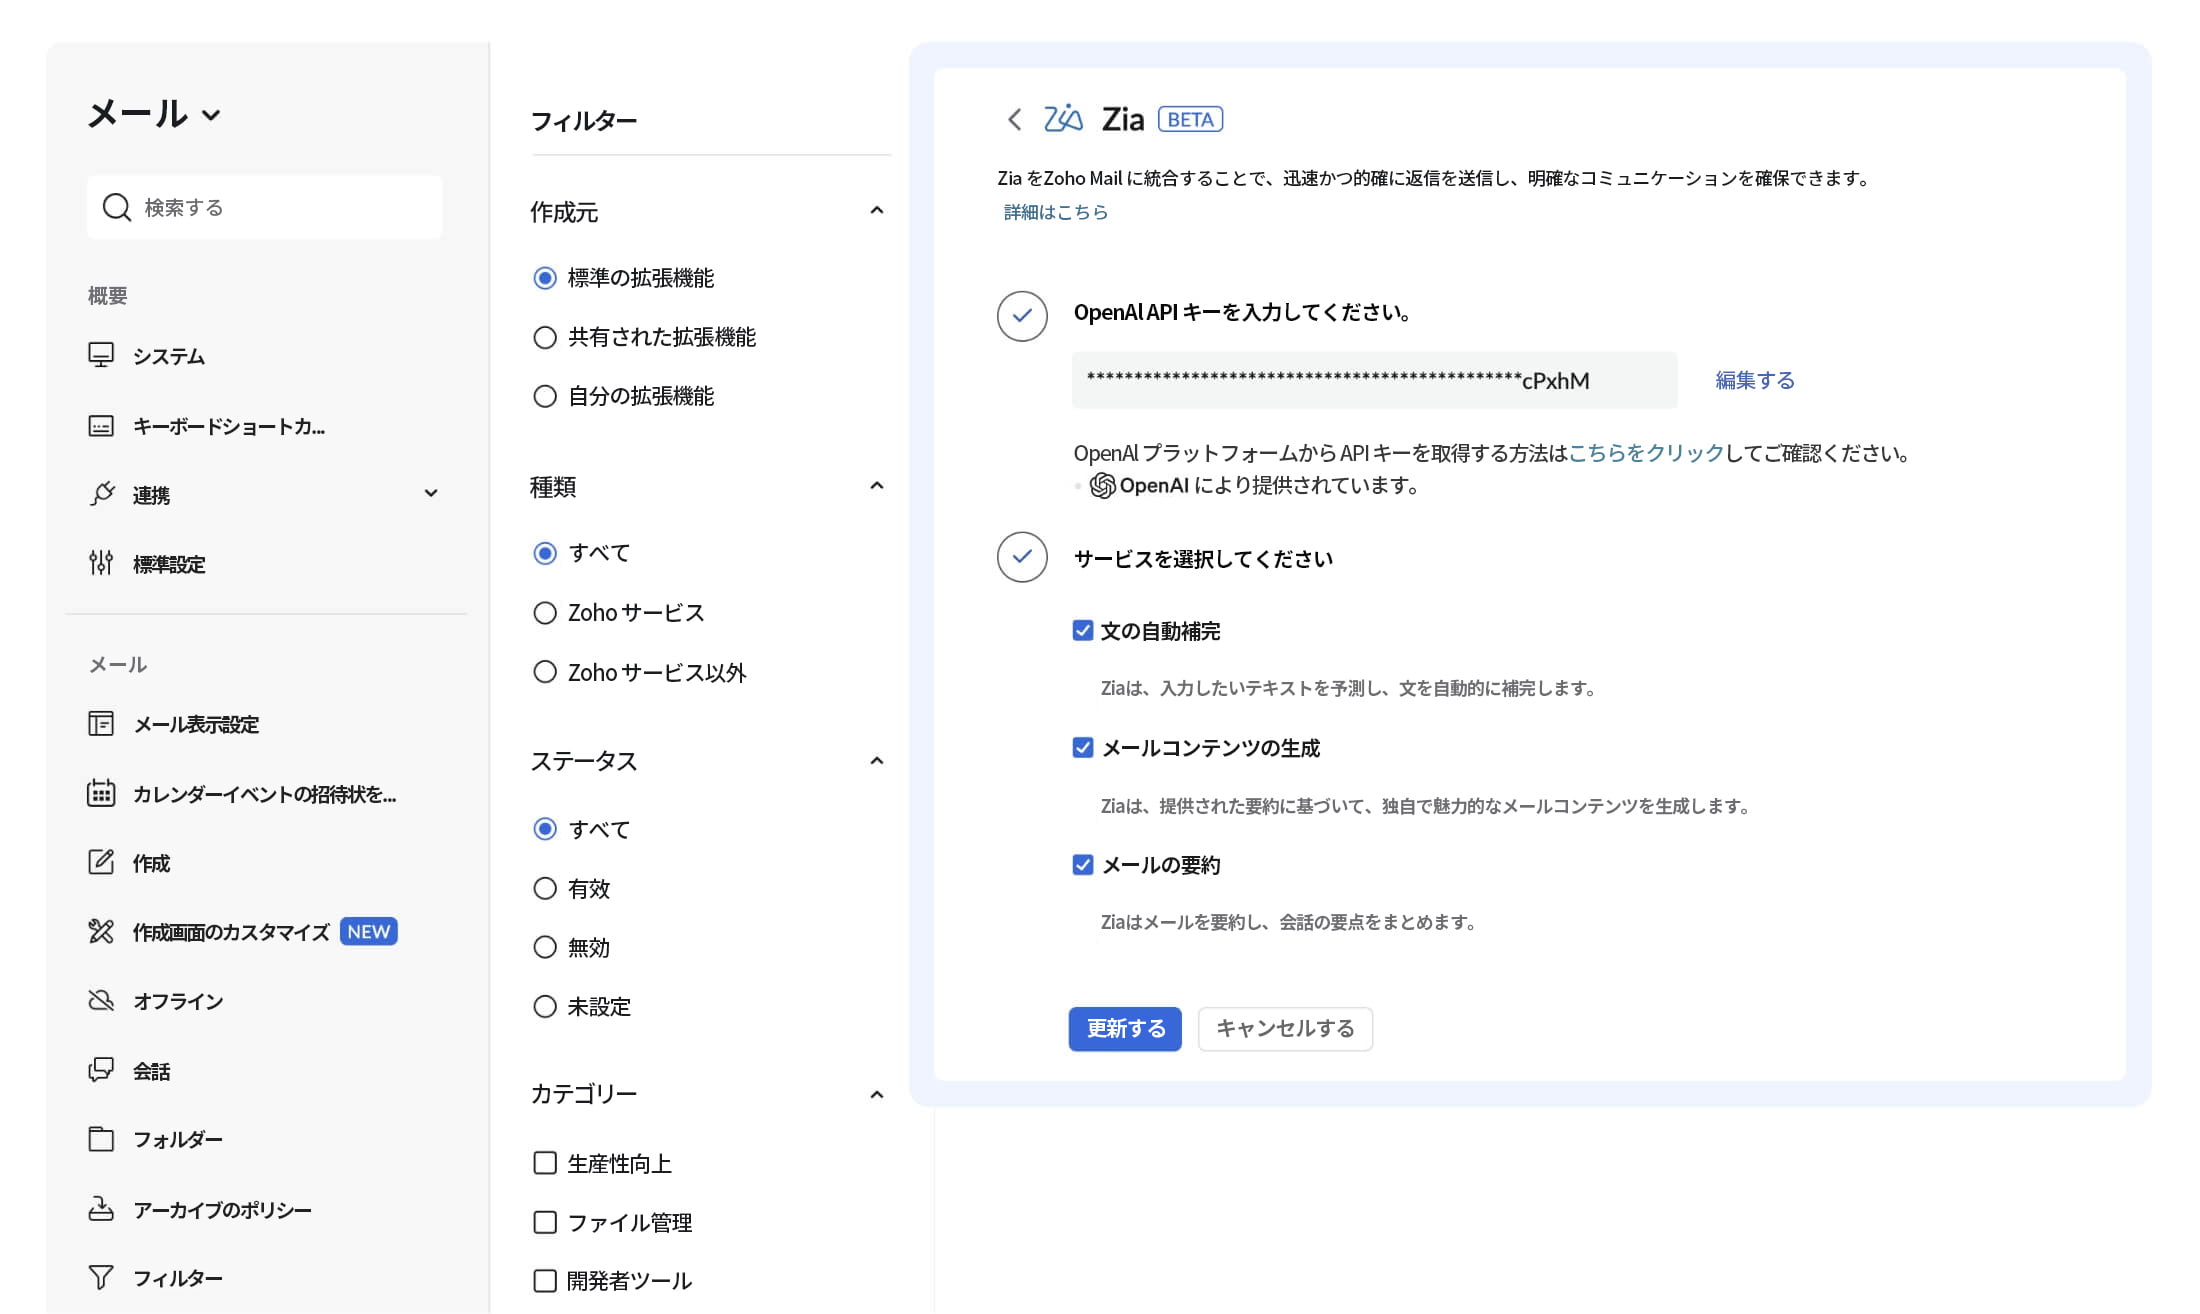The image size is (2200, 1314).
Task: Click the back arrow beside Zia logo
Action: pyautogui.click(x=1014, y=120)
